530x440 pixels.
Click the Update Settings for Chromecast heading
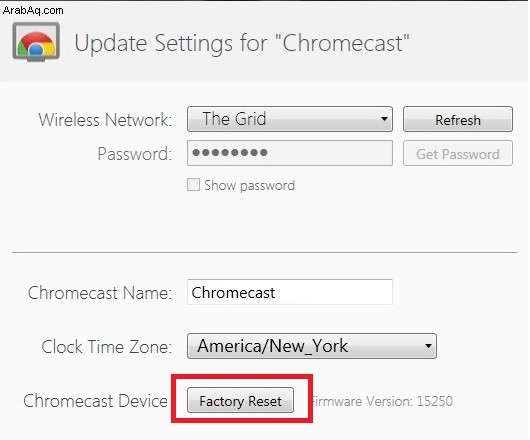(x=242, y=43)
